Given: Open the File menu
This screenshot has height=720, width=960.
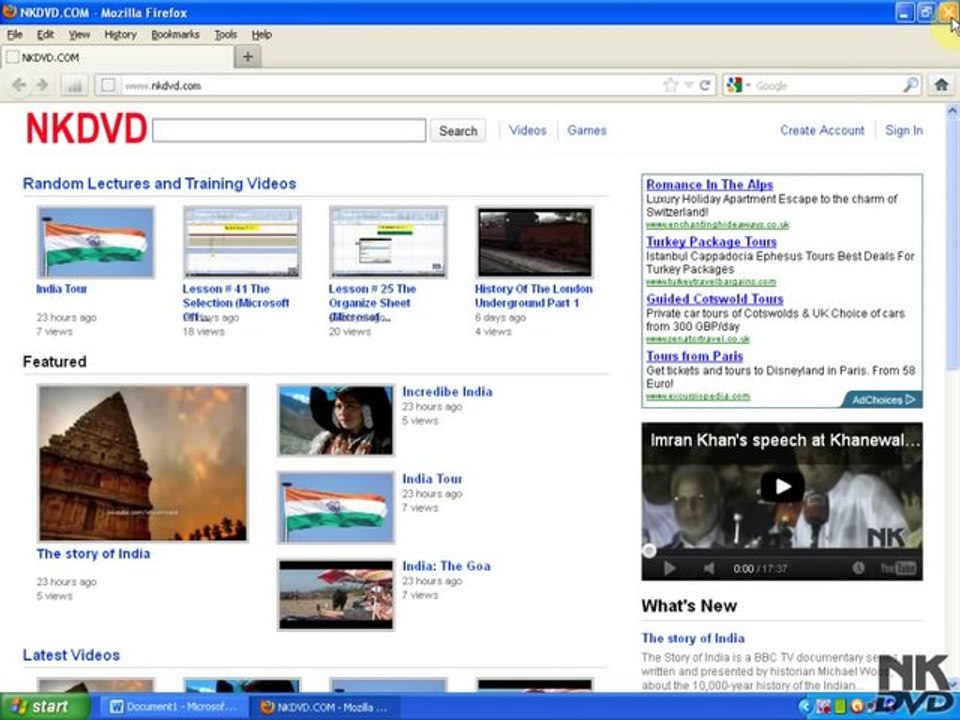Looking at the screenshot, I should coord(15,35).
